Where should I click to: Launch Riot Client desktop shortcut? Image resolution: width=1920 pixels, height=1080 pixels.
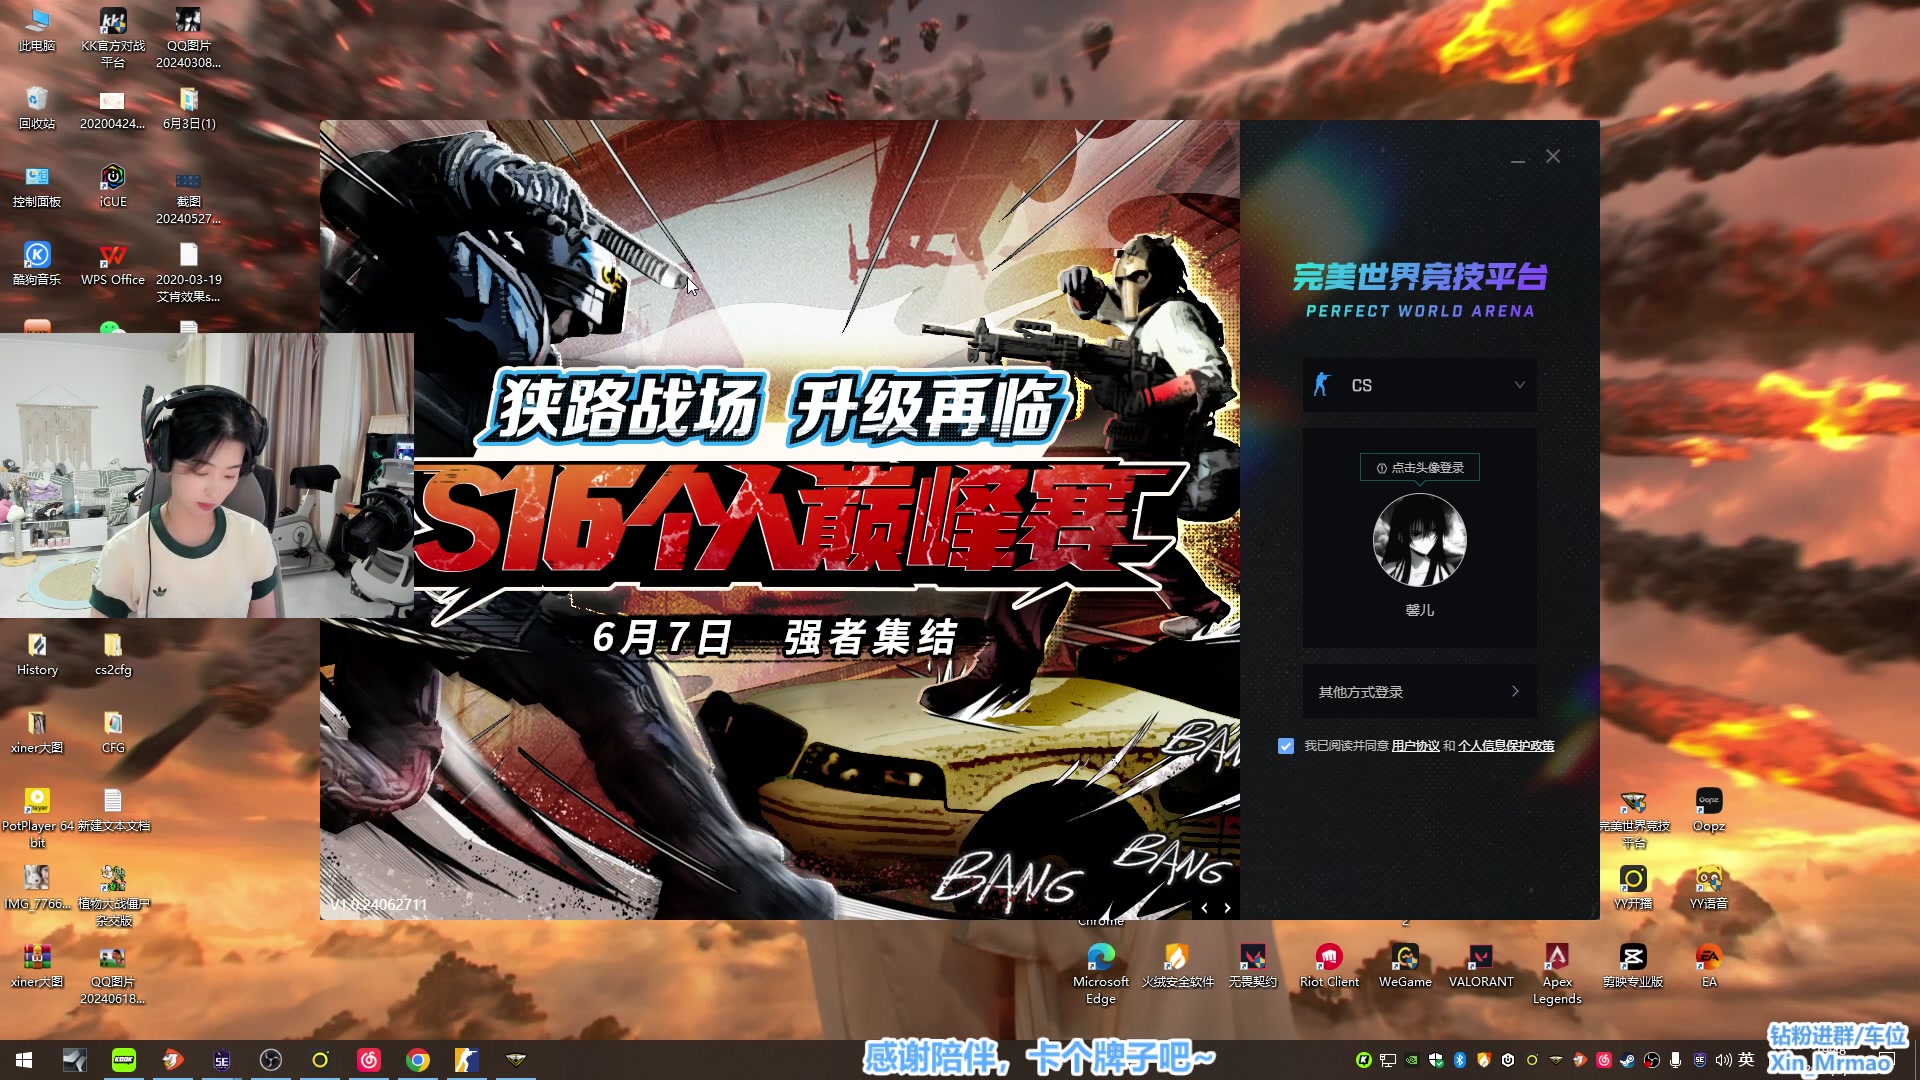(1329, 966)
